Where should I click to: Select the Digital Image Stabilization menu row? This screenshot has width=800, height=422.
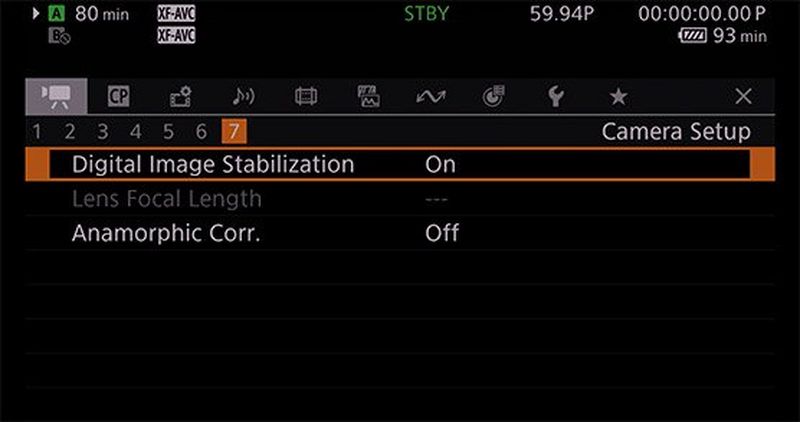pos(212,164)
